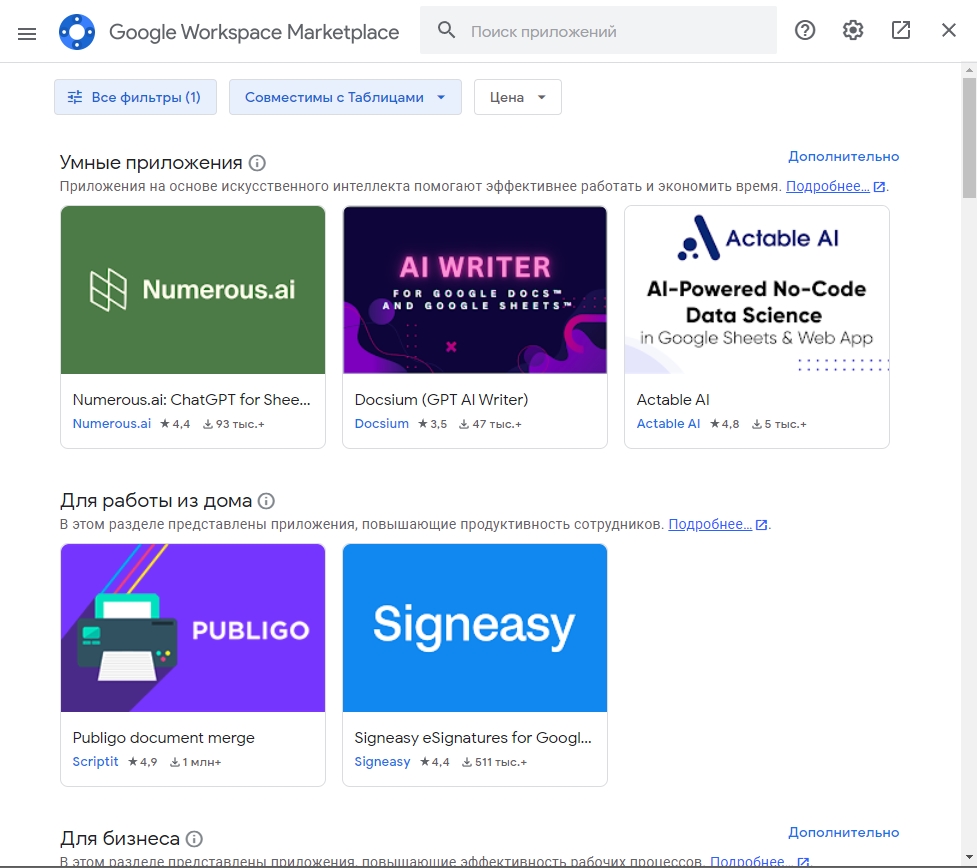
Task: Open the help question mark icon
Action: 805,31
